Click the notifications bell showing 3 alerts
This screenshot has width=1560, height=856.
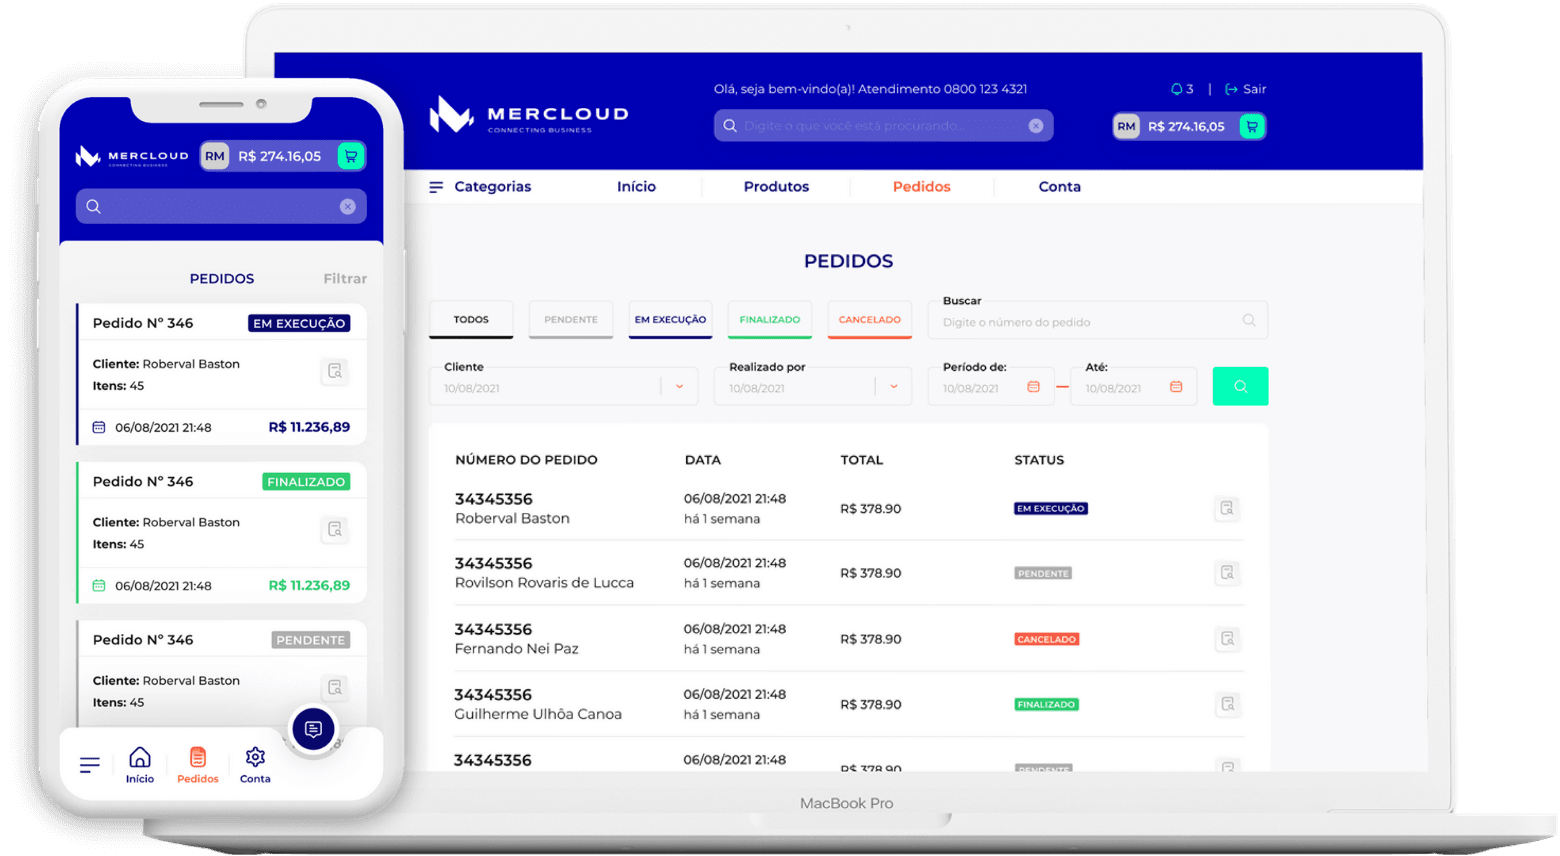point(1178,89)
